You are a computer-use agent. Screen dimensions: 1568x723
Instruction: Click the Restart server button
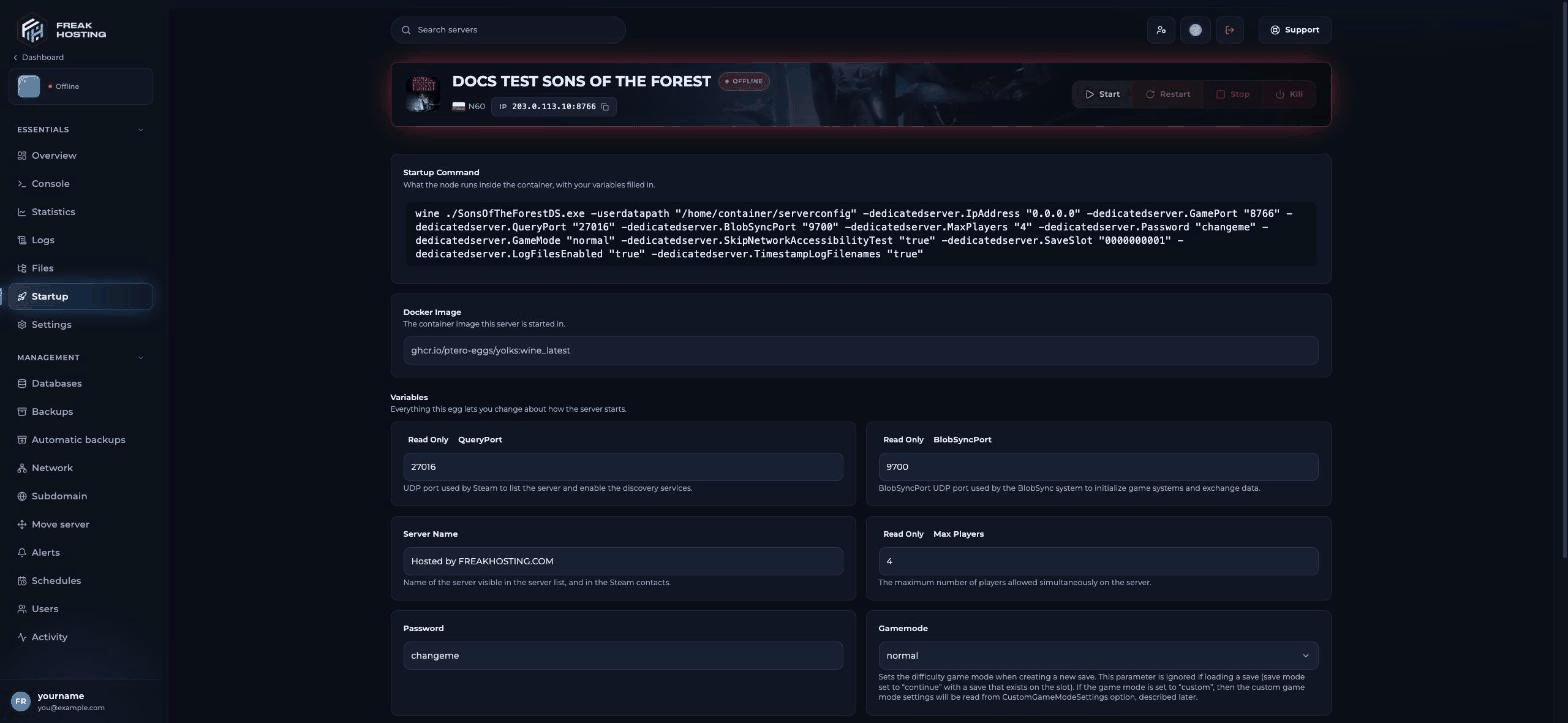click(1167, 94)
